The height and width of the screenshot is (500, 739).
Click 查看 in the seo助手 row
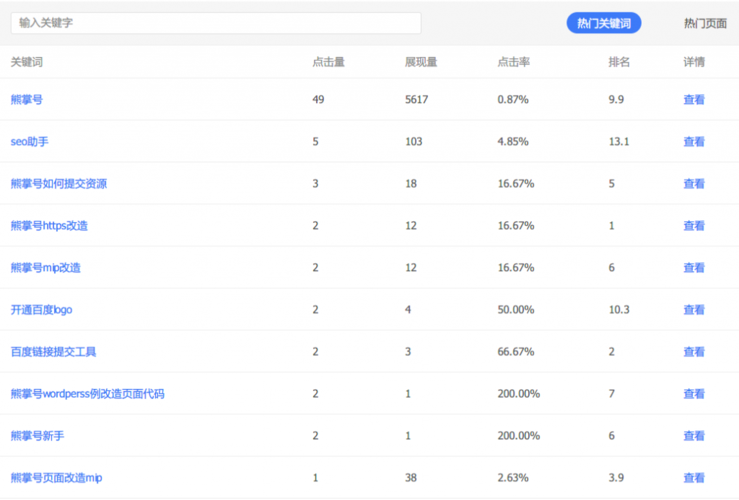694,141
